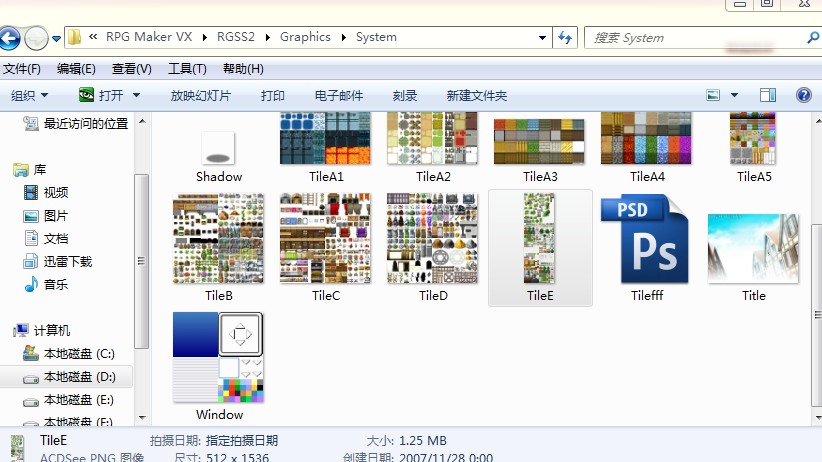This screenshot has width=822, height=462.
Task: Click sidebar scrollbar down arrow
Action: pyautogui.click(x=142, y=418)
